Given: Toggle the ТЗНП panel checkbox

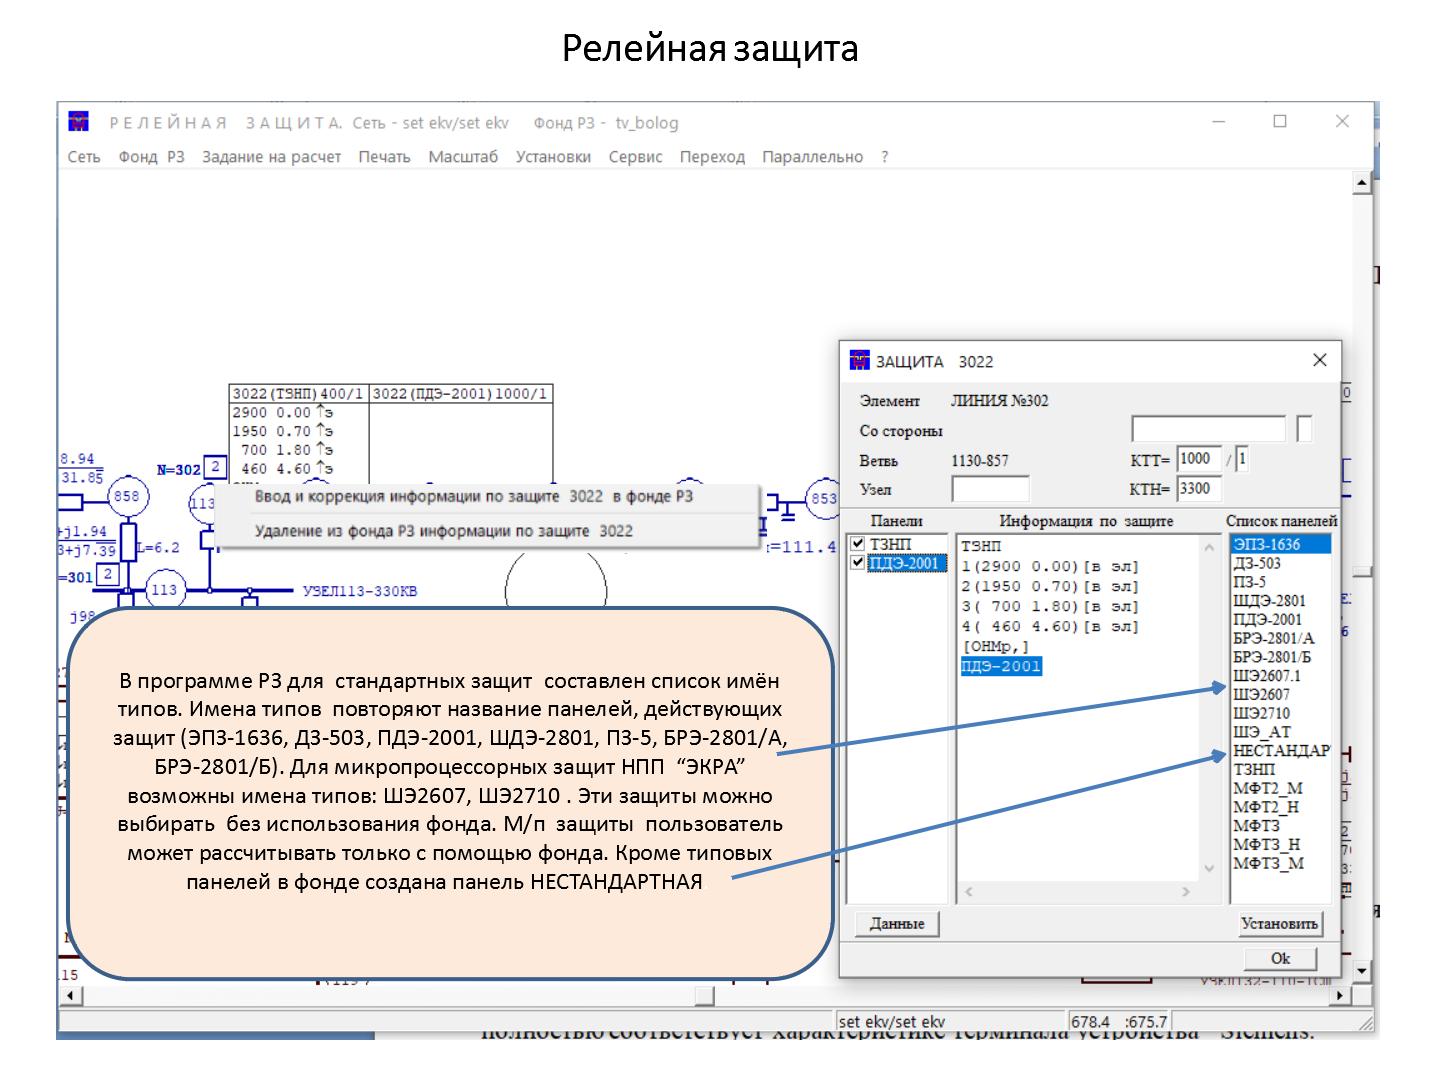Looking at the screenshot, I should pyautogui.click(x=857, y=544).
